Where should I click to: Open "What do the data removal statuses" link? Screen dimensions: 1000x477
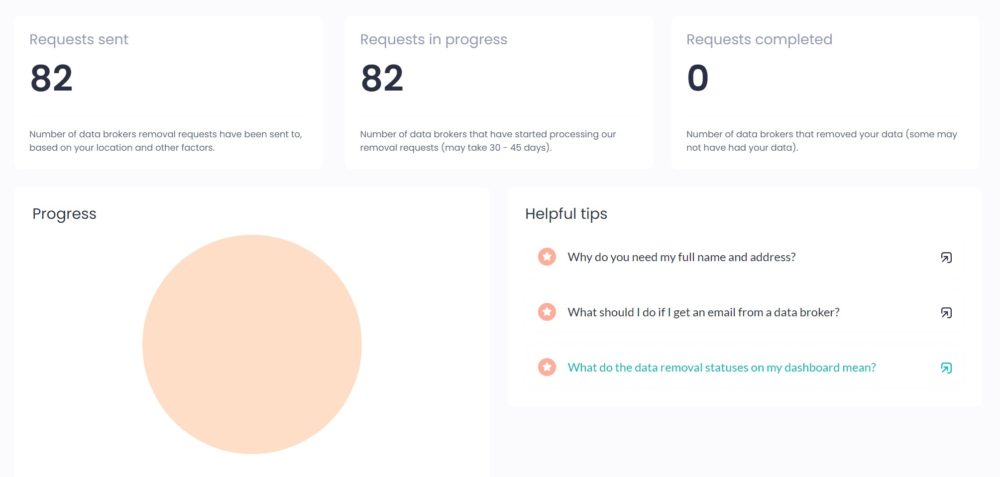[x=721, y=368]
